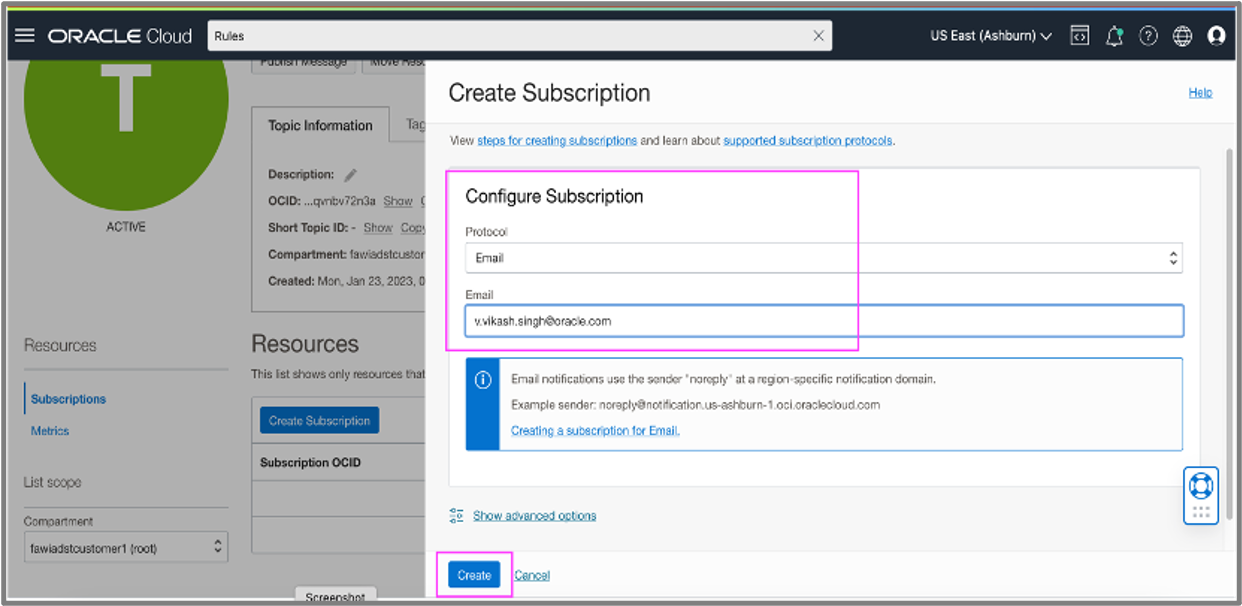Edit the topic Description with the pencil icon
Image resolution: width=1242 pixels, height=606 pixels.
pos(348,174)
